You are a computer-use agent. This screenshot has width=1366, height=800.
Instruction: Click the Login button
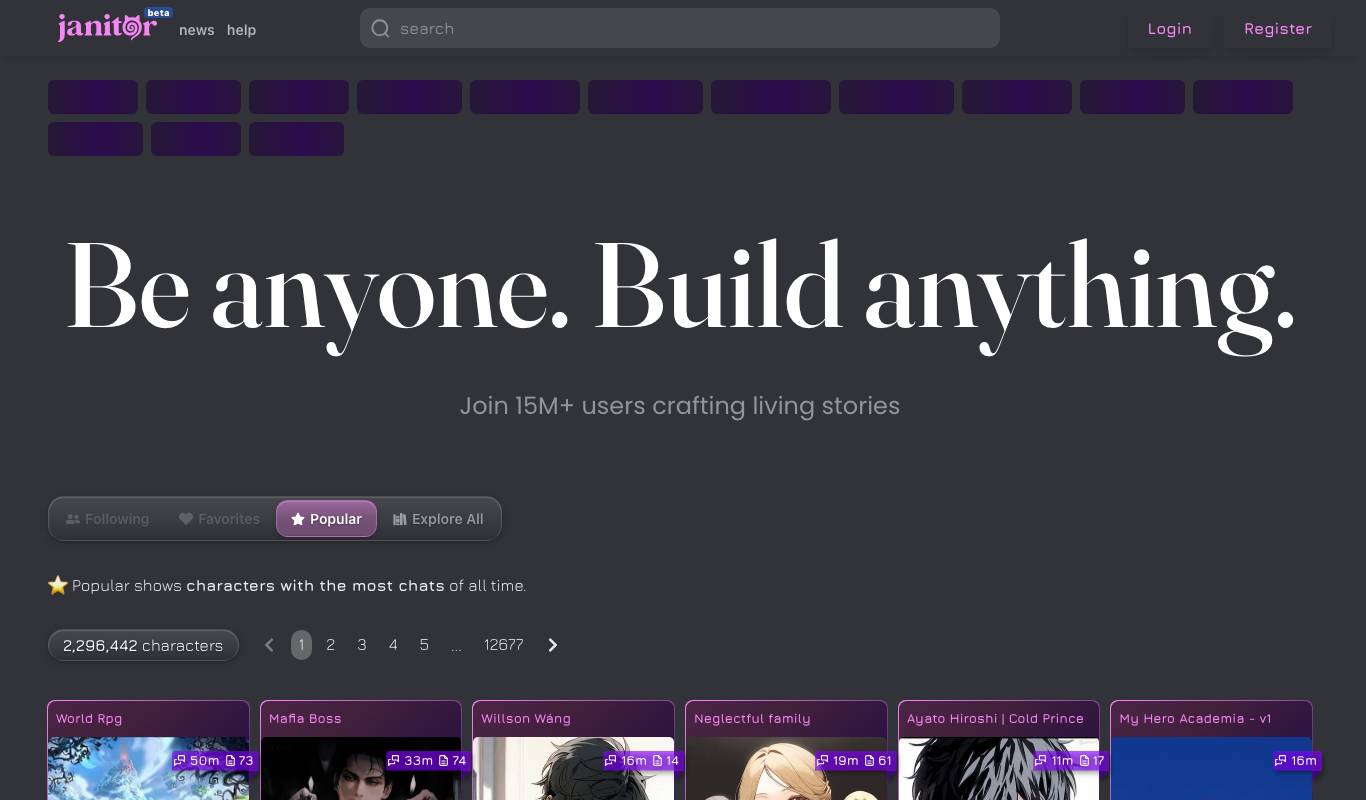tap(1170, 29)
